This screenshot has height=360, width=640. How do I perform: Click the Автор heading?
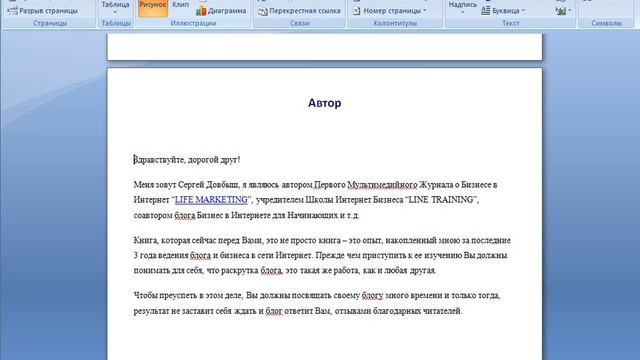(324, 103)
